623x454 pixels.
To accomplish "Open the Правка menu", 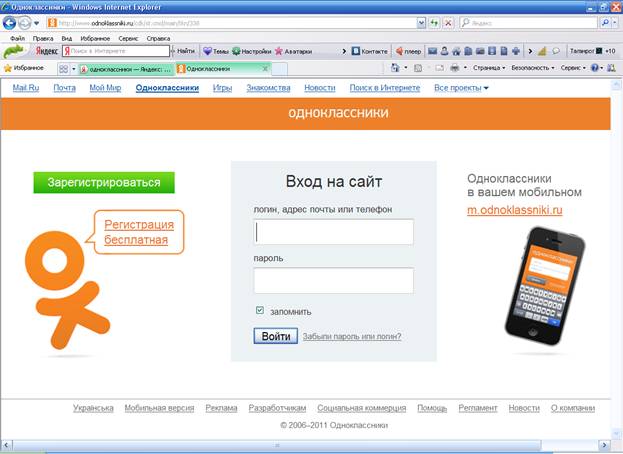I will coord(43,39).
